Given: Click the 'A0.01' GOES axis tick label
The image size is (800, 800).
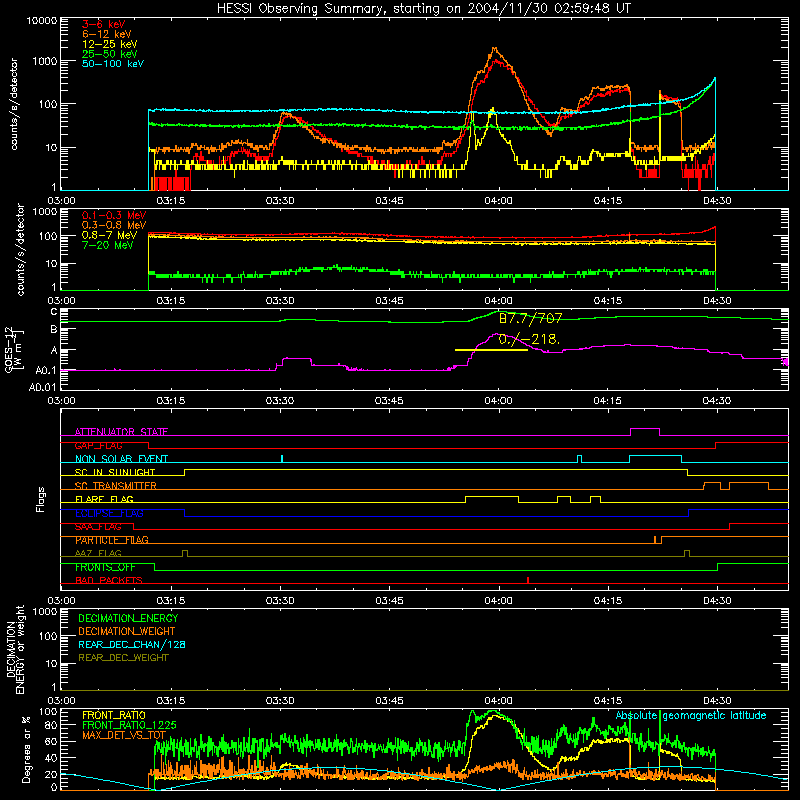Looking at the screenshot, I should [43, 387].
